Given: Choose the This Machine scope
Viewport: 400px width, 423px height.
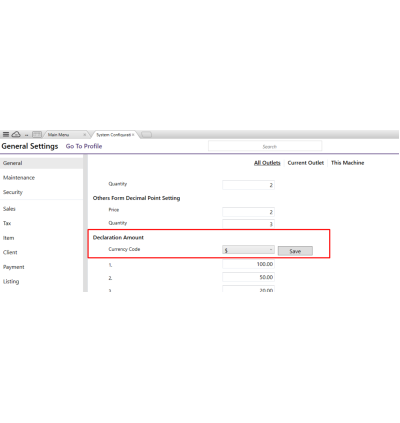Looking at the screenshot, I should click(x=348, y=163).
